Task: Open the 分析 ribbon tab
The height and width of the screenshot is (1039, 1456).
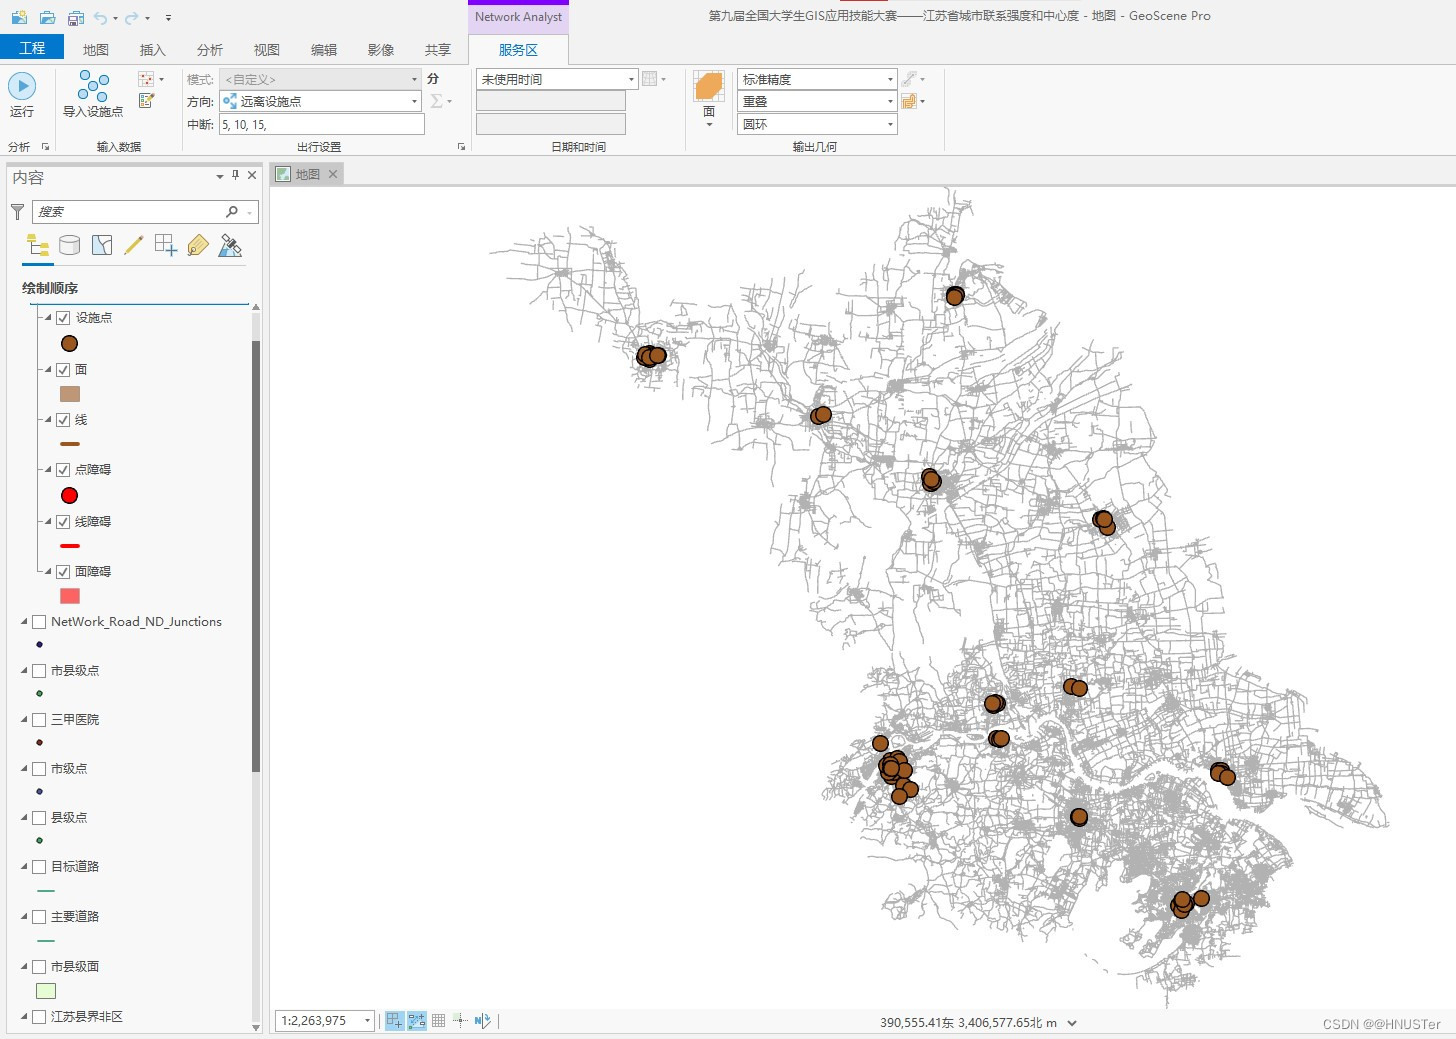Action: point(209,50)
